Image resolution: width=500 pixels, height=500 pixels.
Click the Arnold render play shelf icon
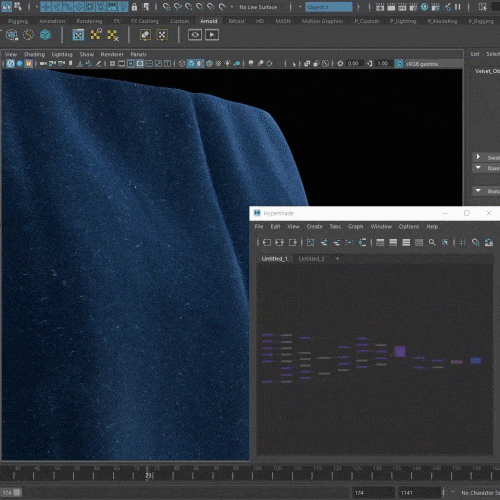point(212,35)
